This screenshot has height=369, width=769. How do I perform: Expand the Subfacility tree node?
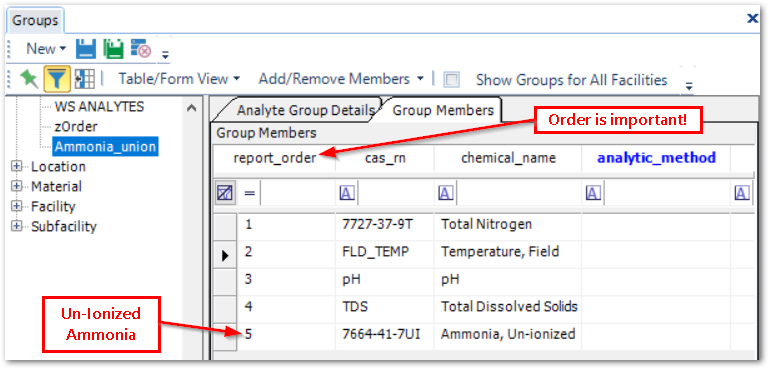tap(17, 227)
